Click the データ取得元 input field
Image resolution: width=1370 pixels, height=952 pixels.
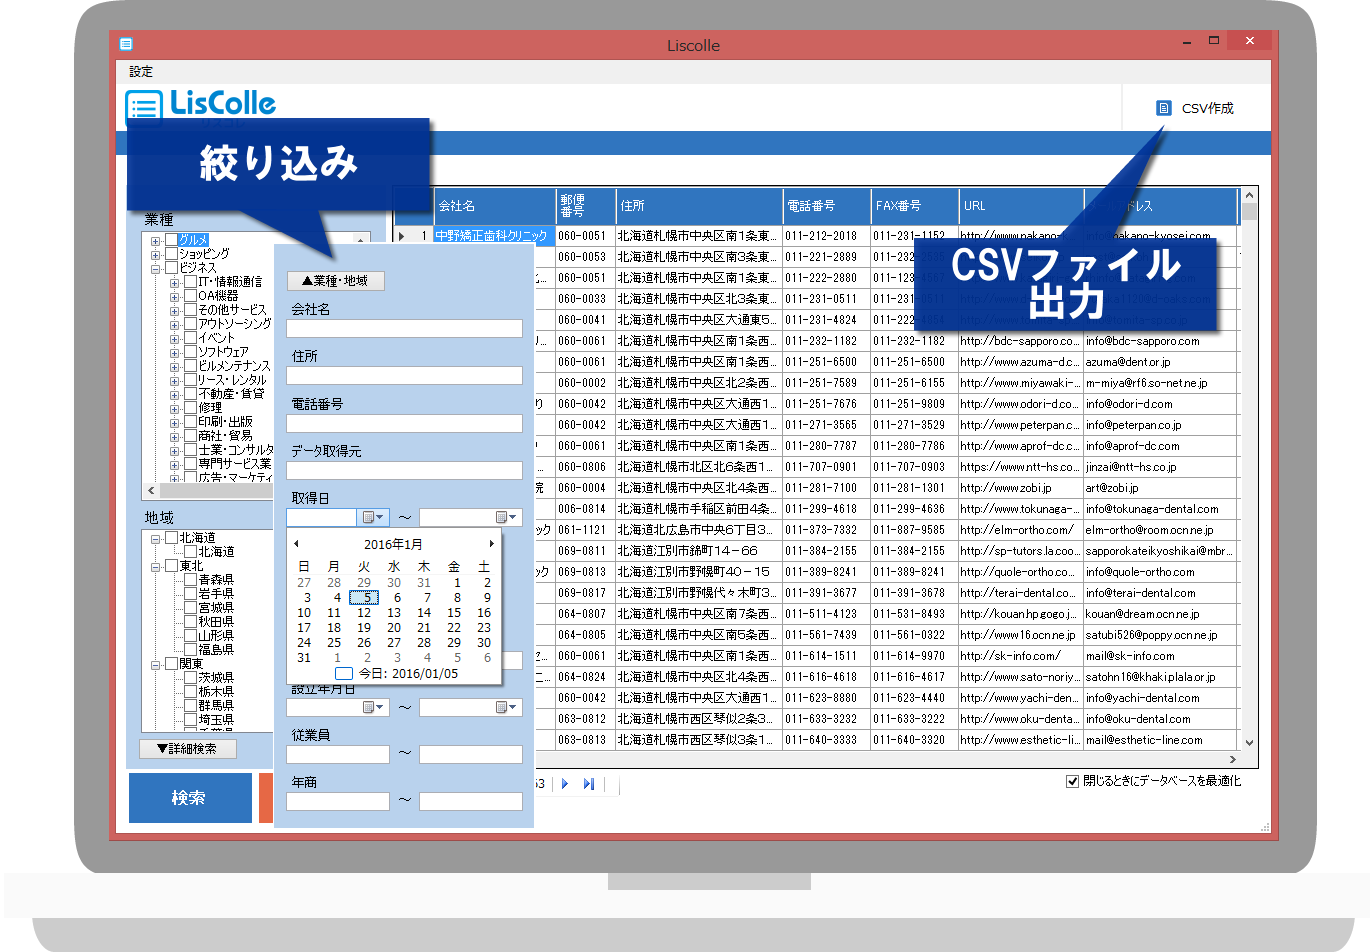404,471
